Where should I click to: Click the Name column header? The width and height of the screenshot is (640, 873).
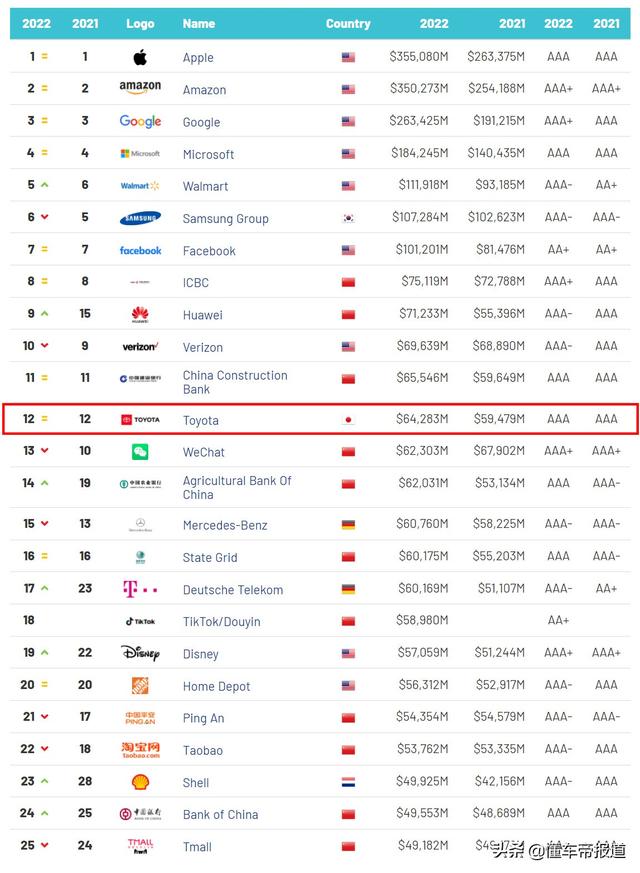(x=199, y=24)
